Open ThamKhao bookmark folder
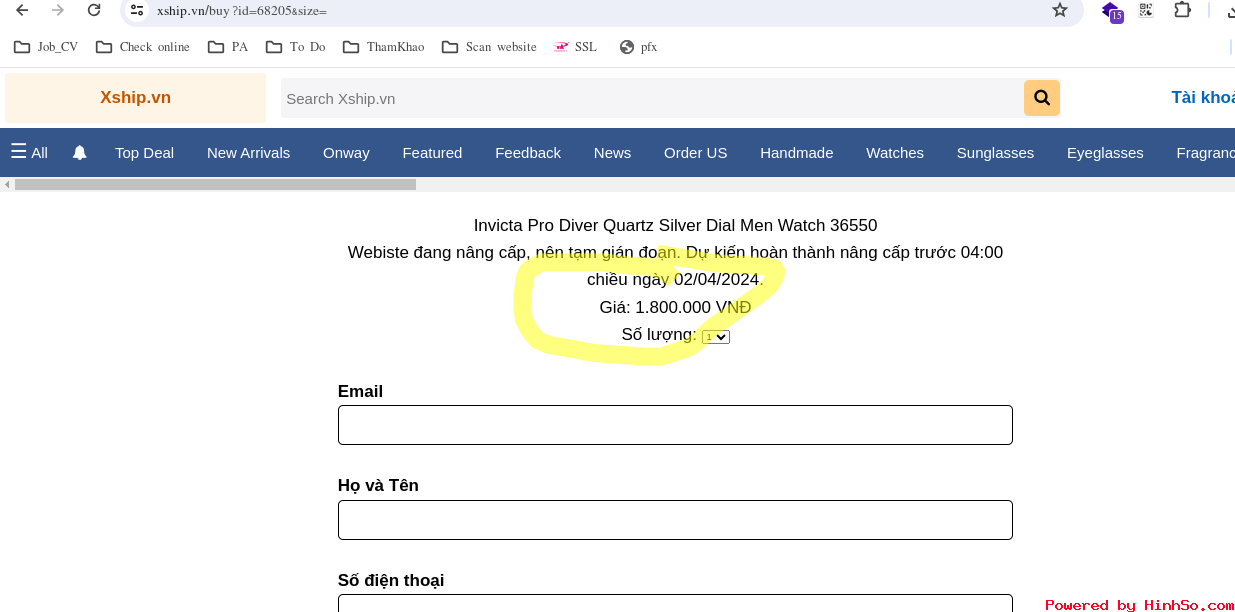 click(x=383, y=47)
